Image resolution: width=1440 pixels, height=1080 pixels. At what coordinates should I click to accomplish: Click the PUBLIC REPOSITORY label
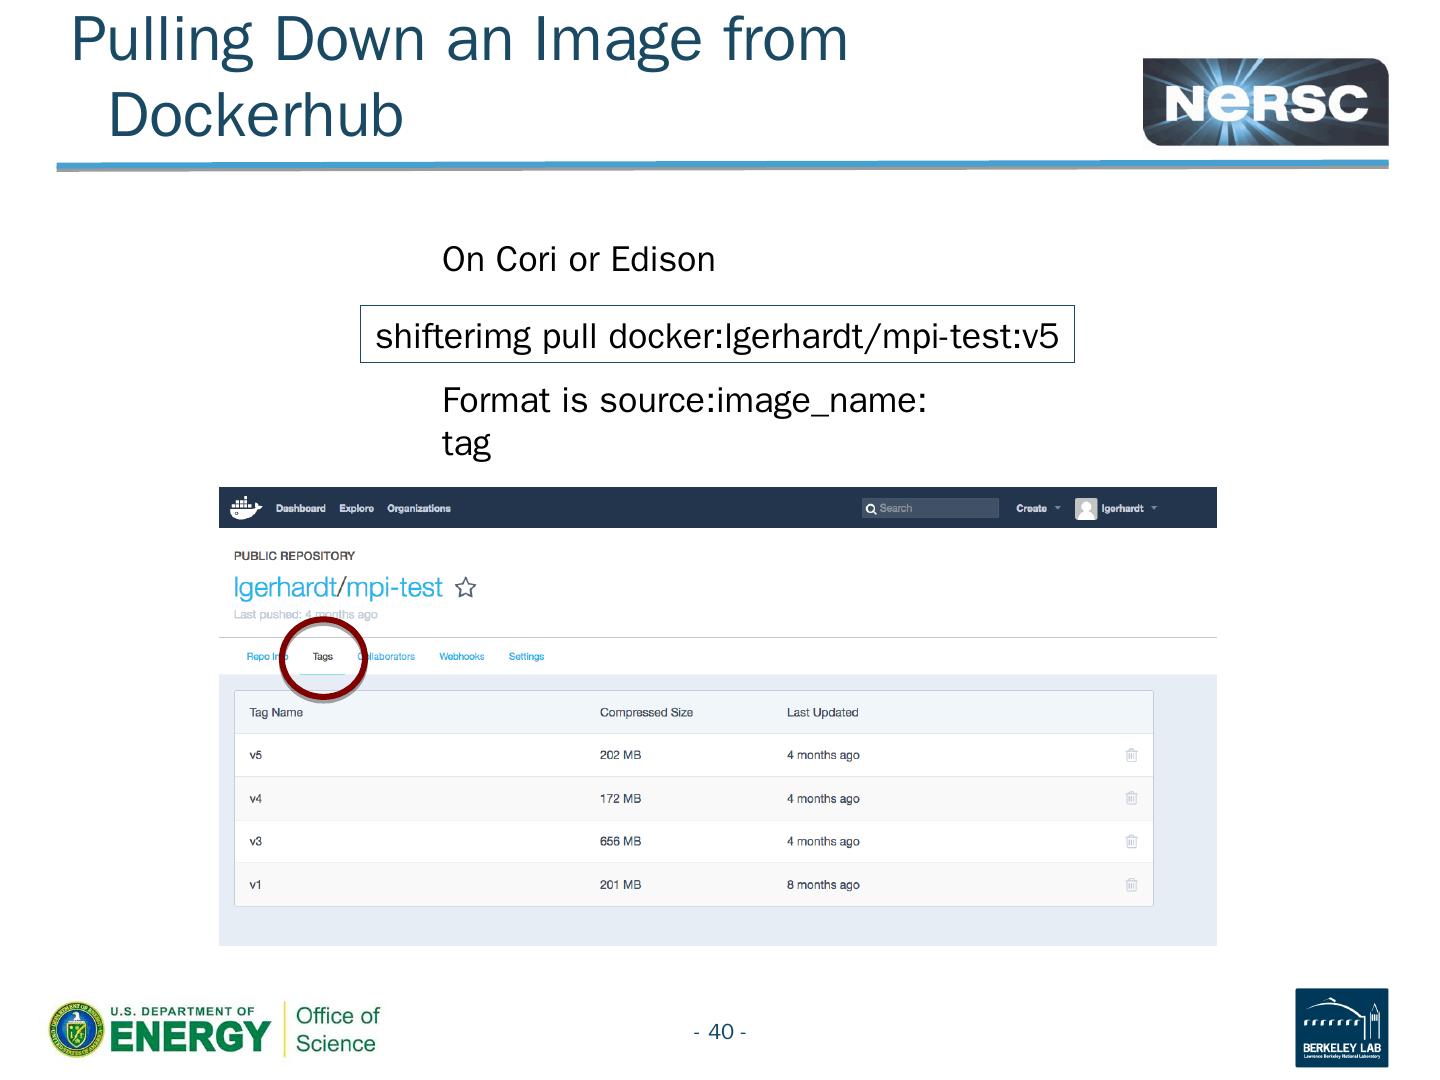click(x=294, y=555)
